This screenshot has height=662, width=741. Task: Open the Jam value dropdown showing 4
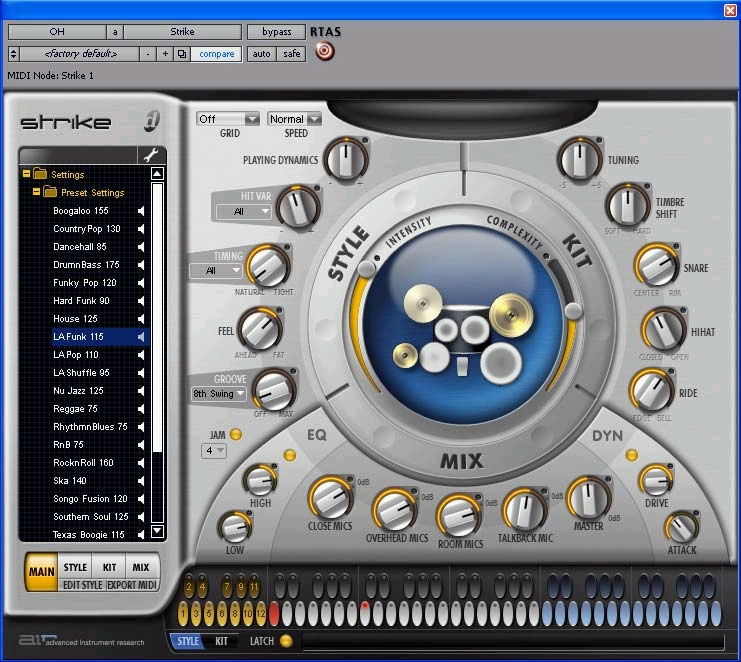pos(214,450)
